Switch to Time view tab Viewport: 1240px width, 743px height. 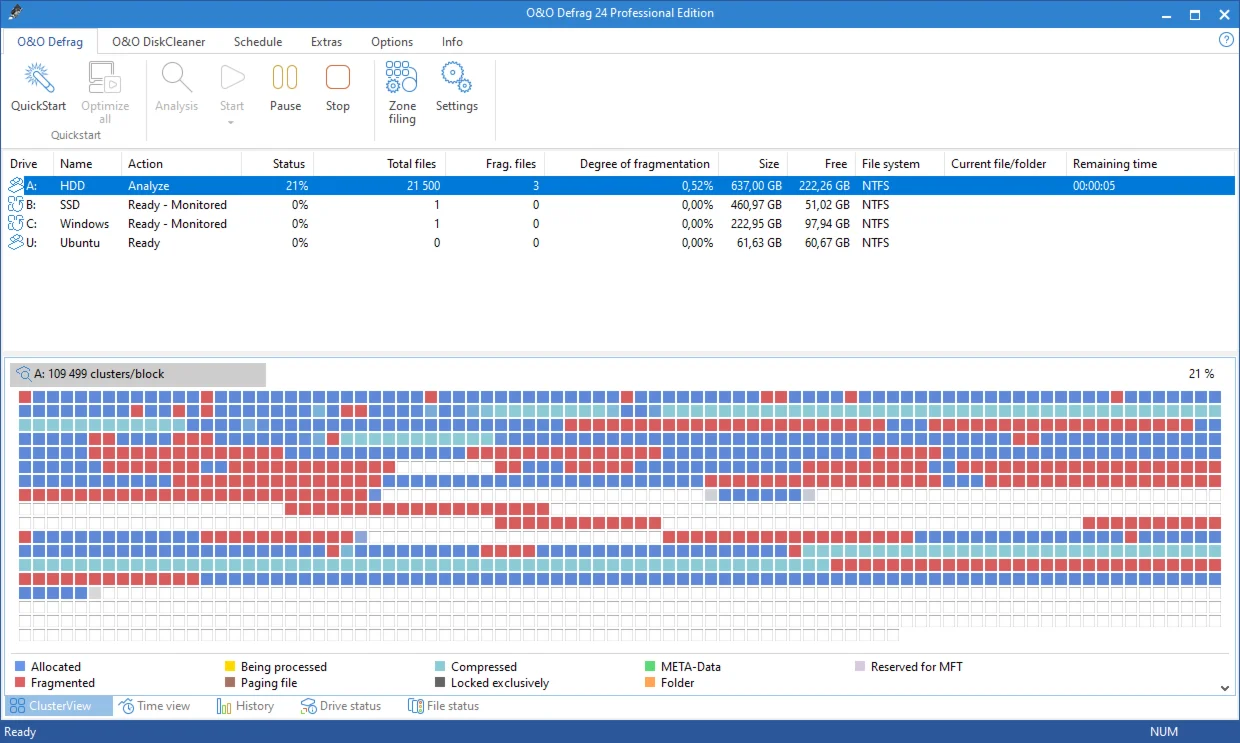pos(154,706)
